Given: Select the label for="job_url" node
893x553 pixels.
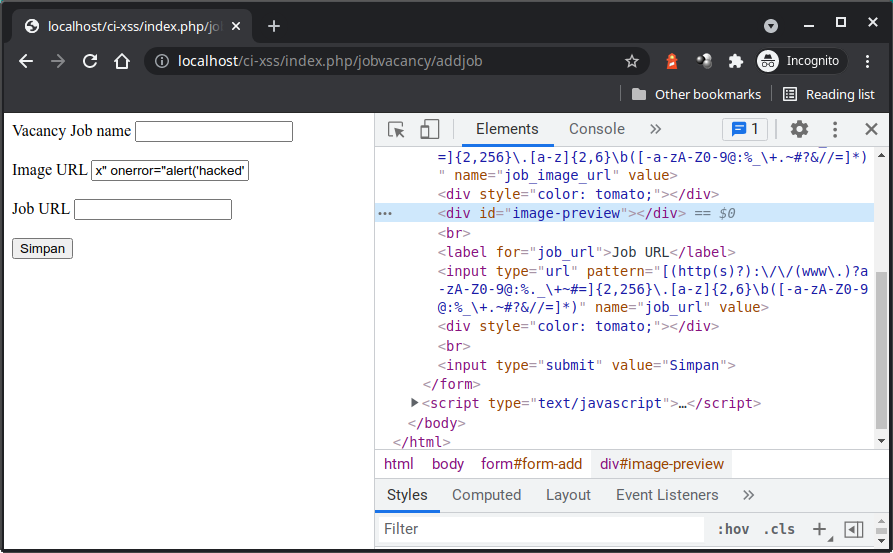Looking at the screenshot, I should click(x=586, y=252).
